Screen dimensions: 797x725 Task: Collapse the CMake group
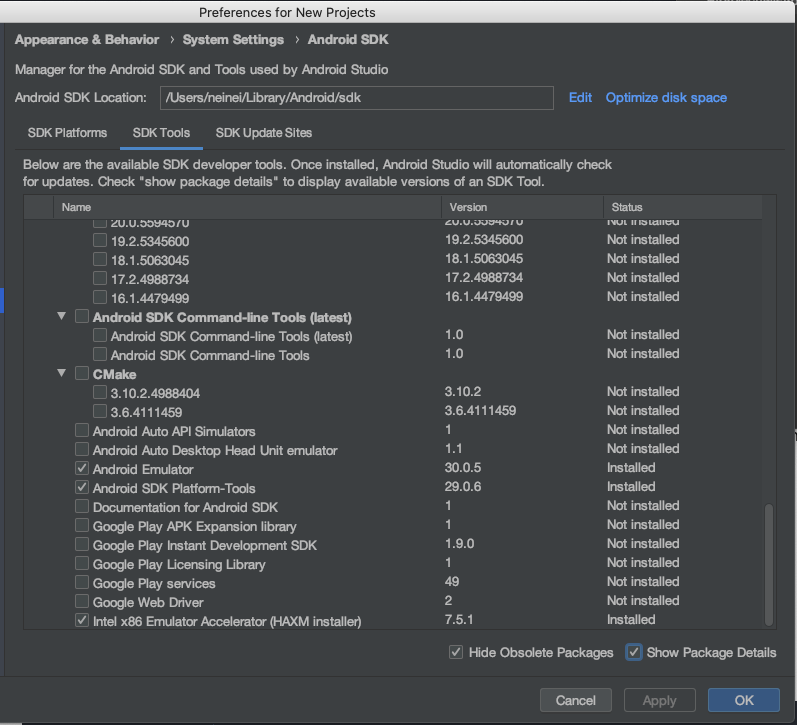click(62, 373)
